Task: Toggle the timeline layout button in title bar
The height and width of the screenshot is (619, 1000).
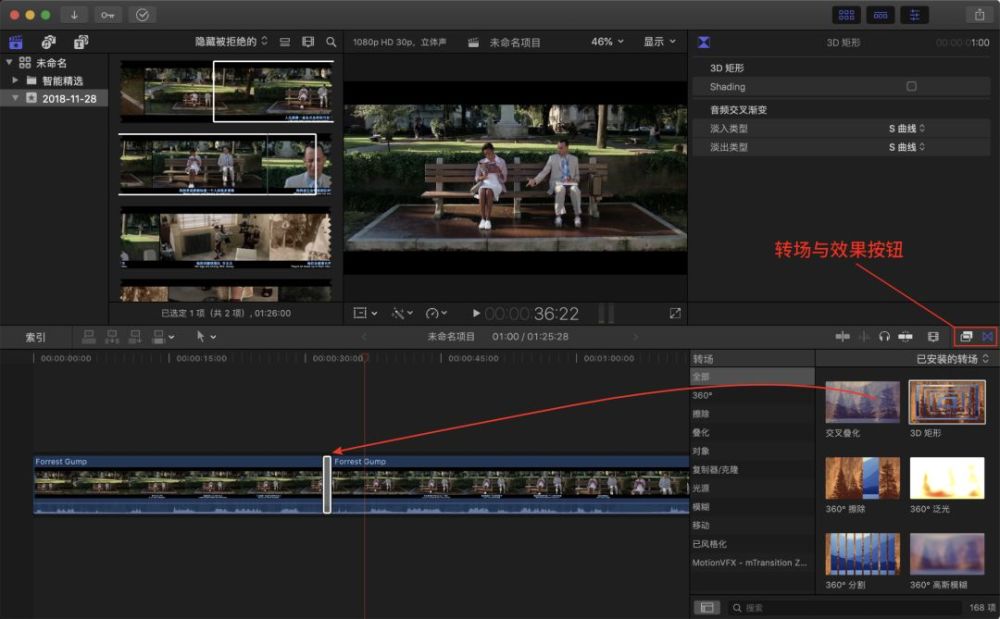Action: (x=880, y=15)
